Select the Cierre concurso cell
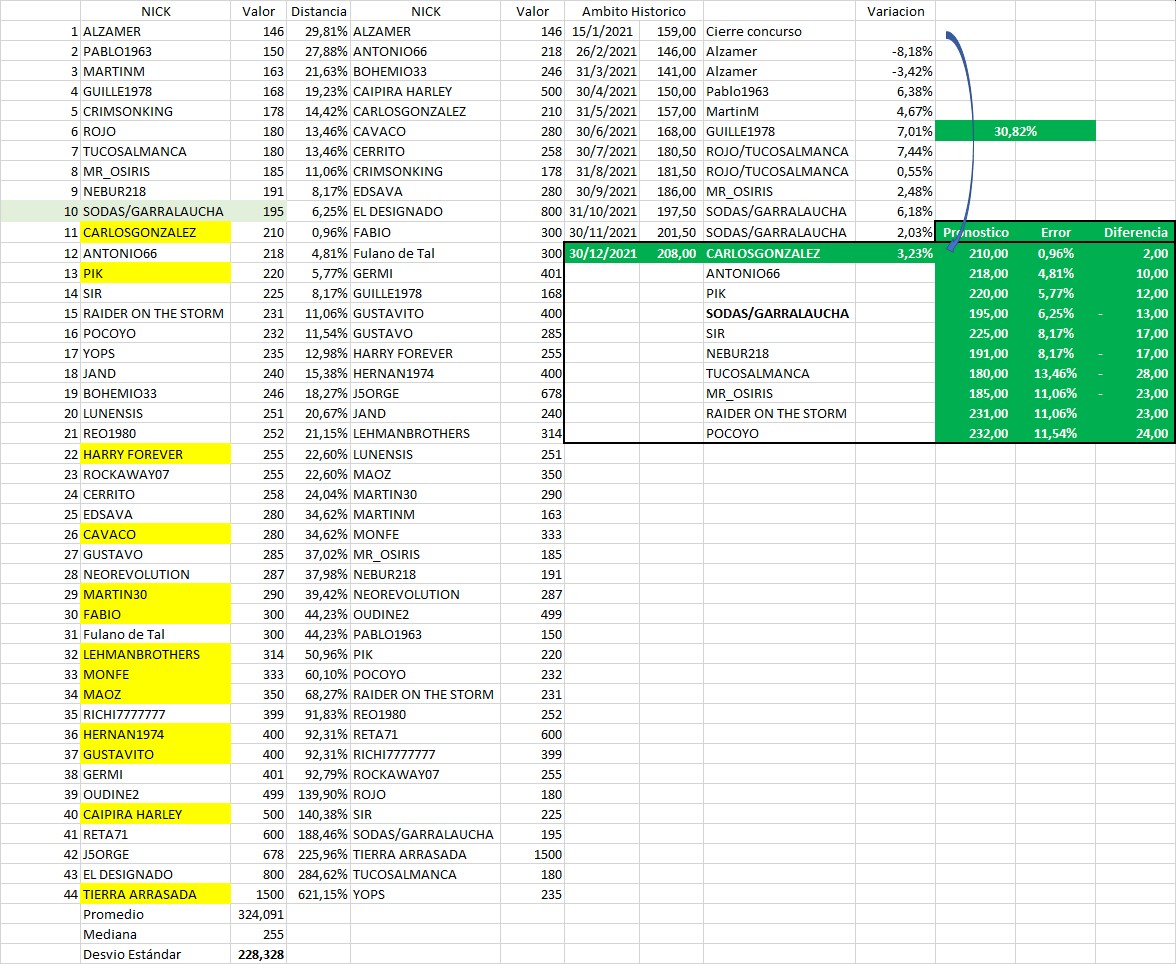 [754, 31]
